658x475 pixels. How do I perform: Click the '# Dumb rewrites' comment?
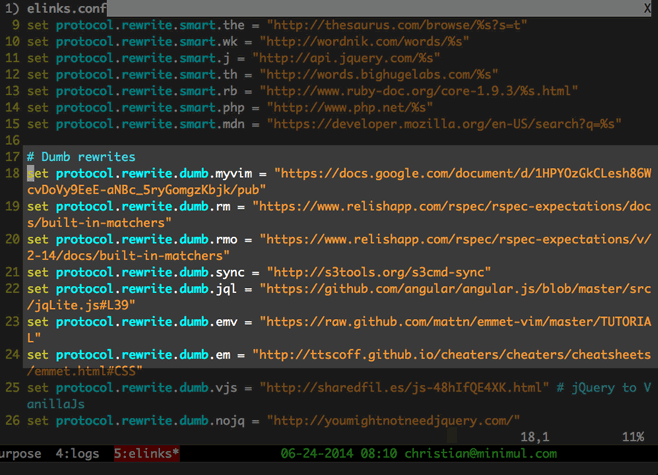point(81,157)
